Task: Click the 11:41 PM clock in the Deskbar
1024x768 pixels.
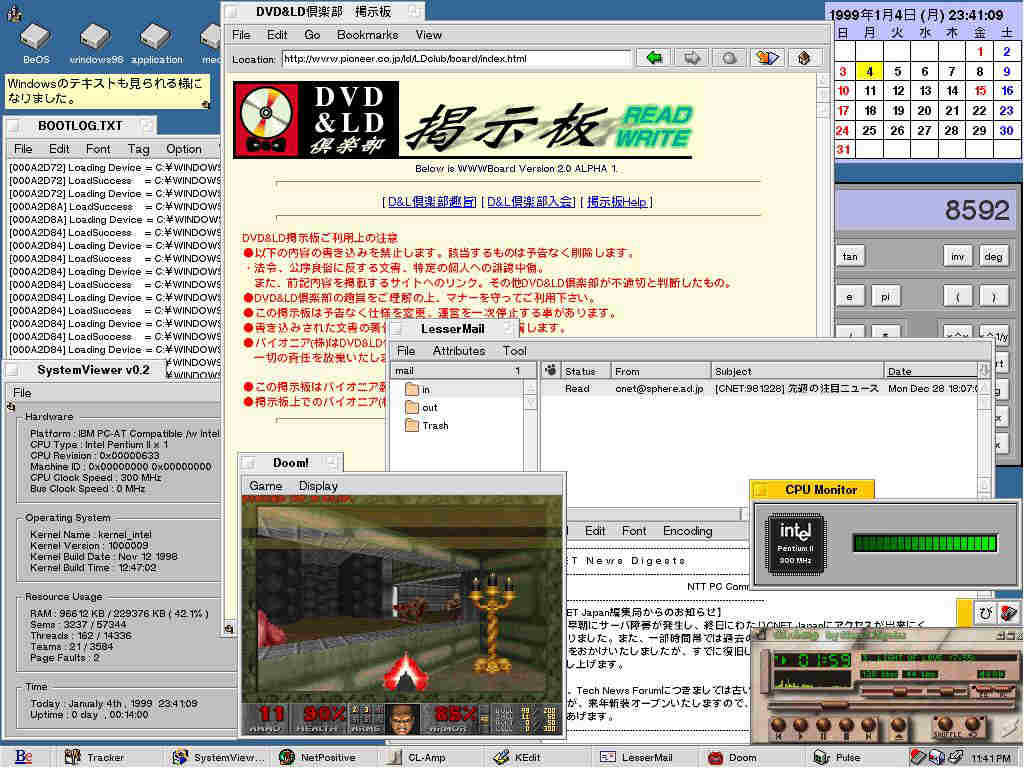Action: click(991, 758)
